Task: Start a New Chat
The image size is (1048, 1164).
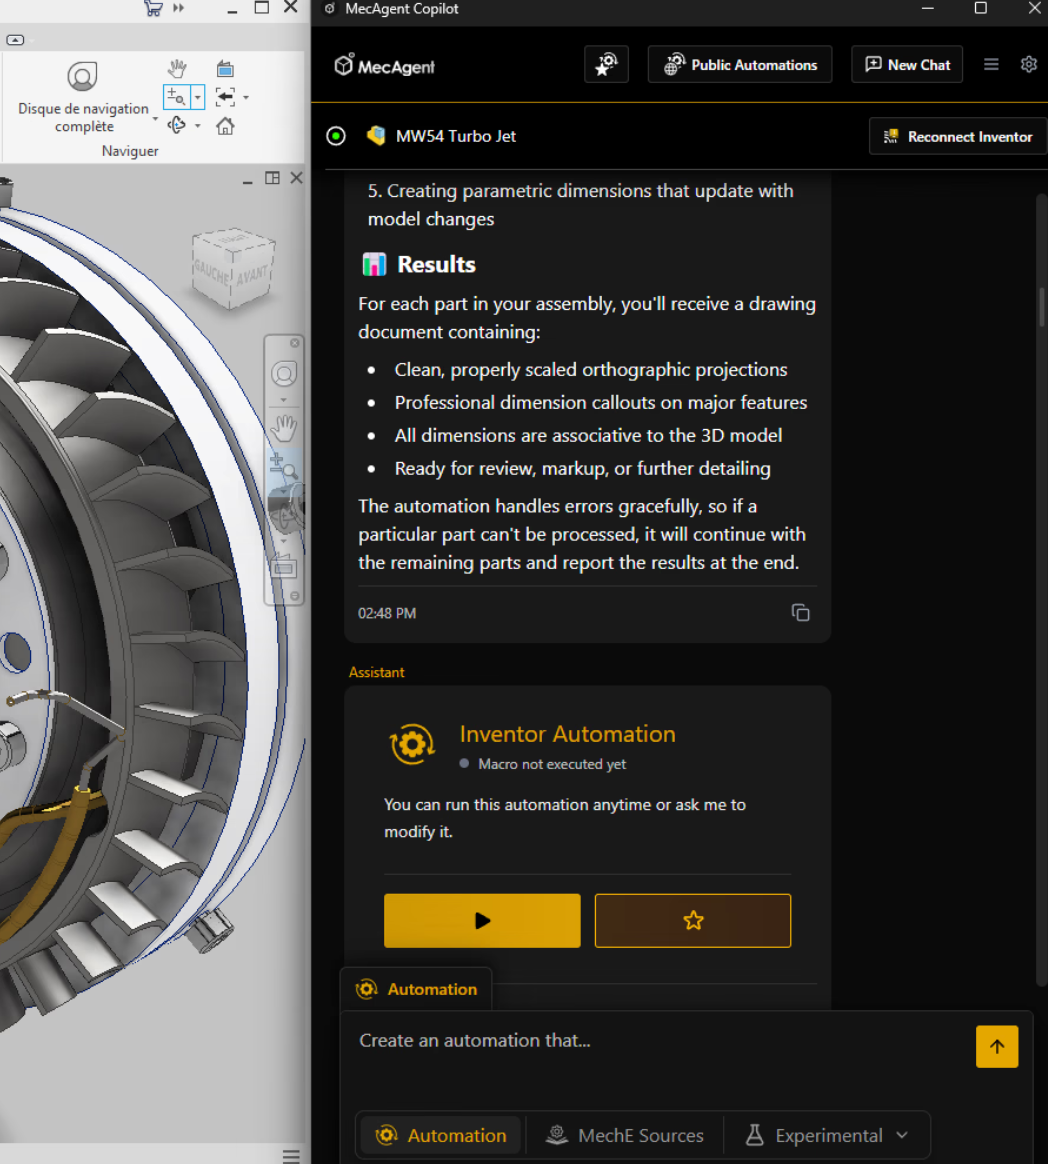Action: tap(907, 65)
